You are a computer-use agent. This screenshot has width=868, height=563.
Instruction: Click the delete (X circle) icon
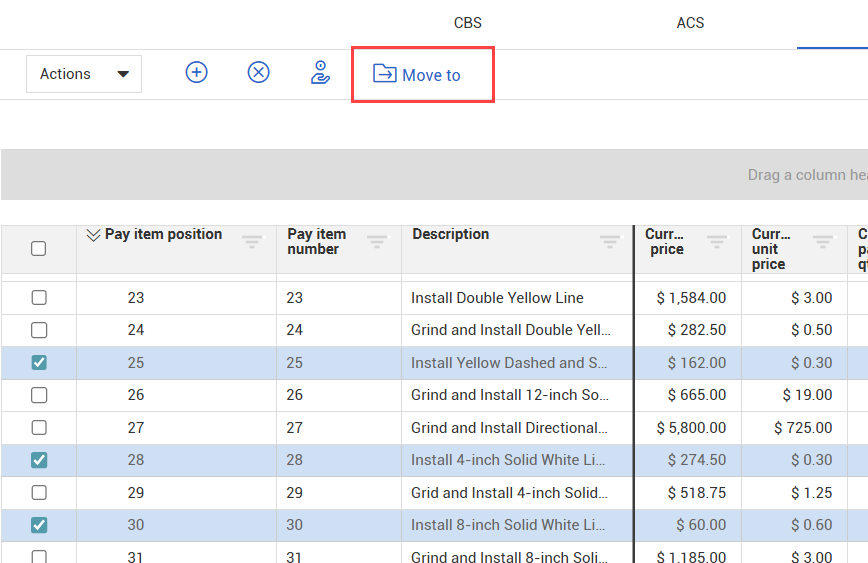pos(259,72)
